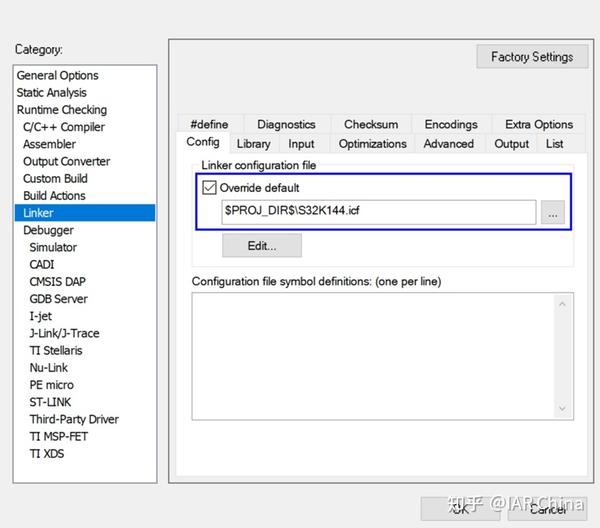Screen dimensions: 600x528
Task: Click inside the configuration symbol definitions text area
Action: (x=373, y=356)
